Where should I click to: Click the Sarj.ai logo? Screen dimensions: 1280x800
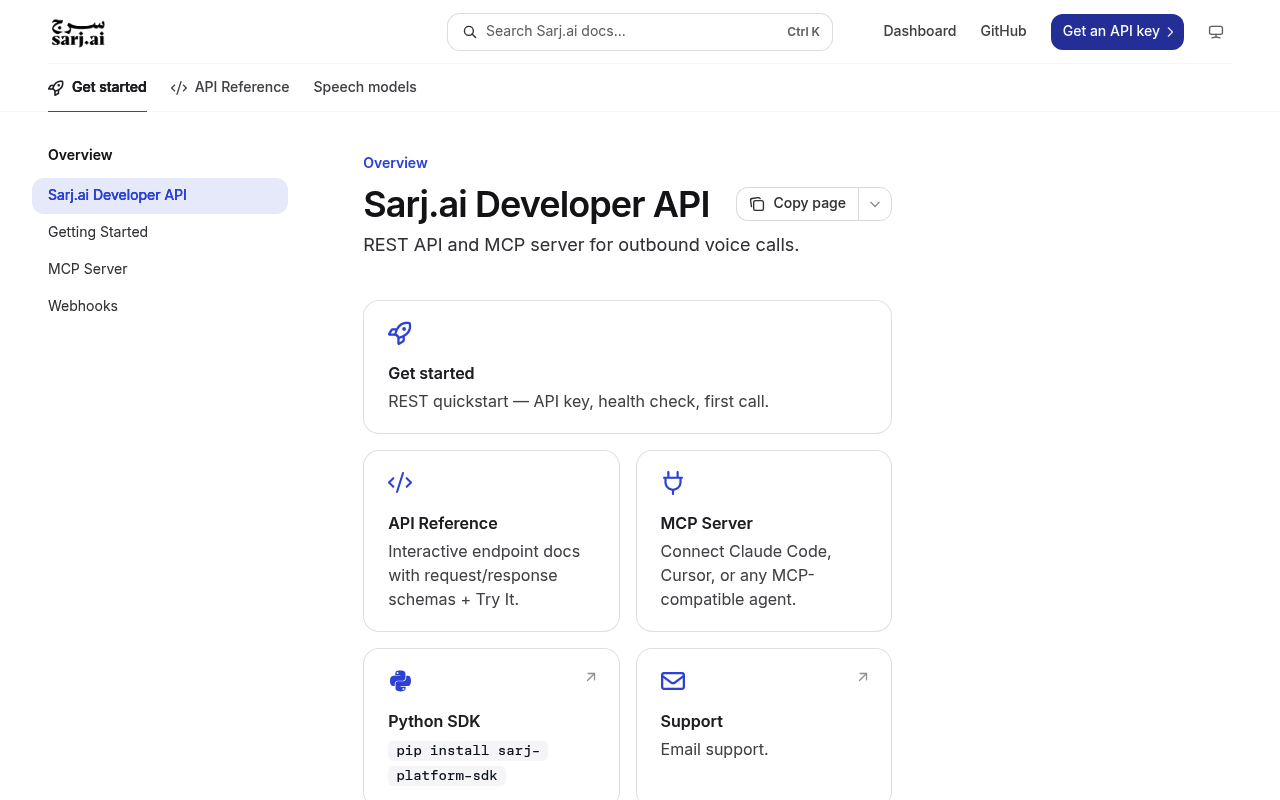tap(78, 32)
